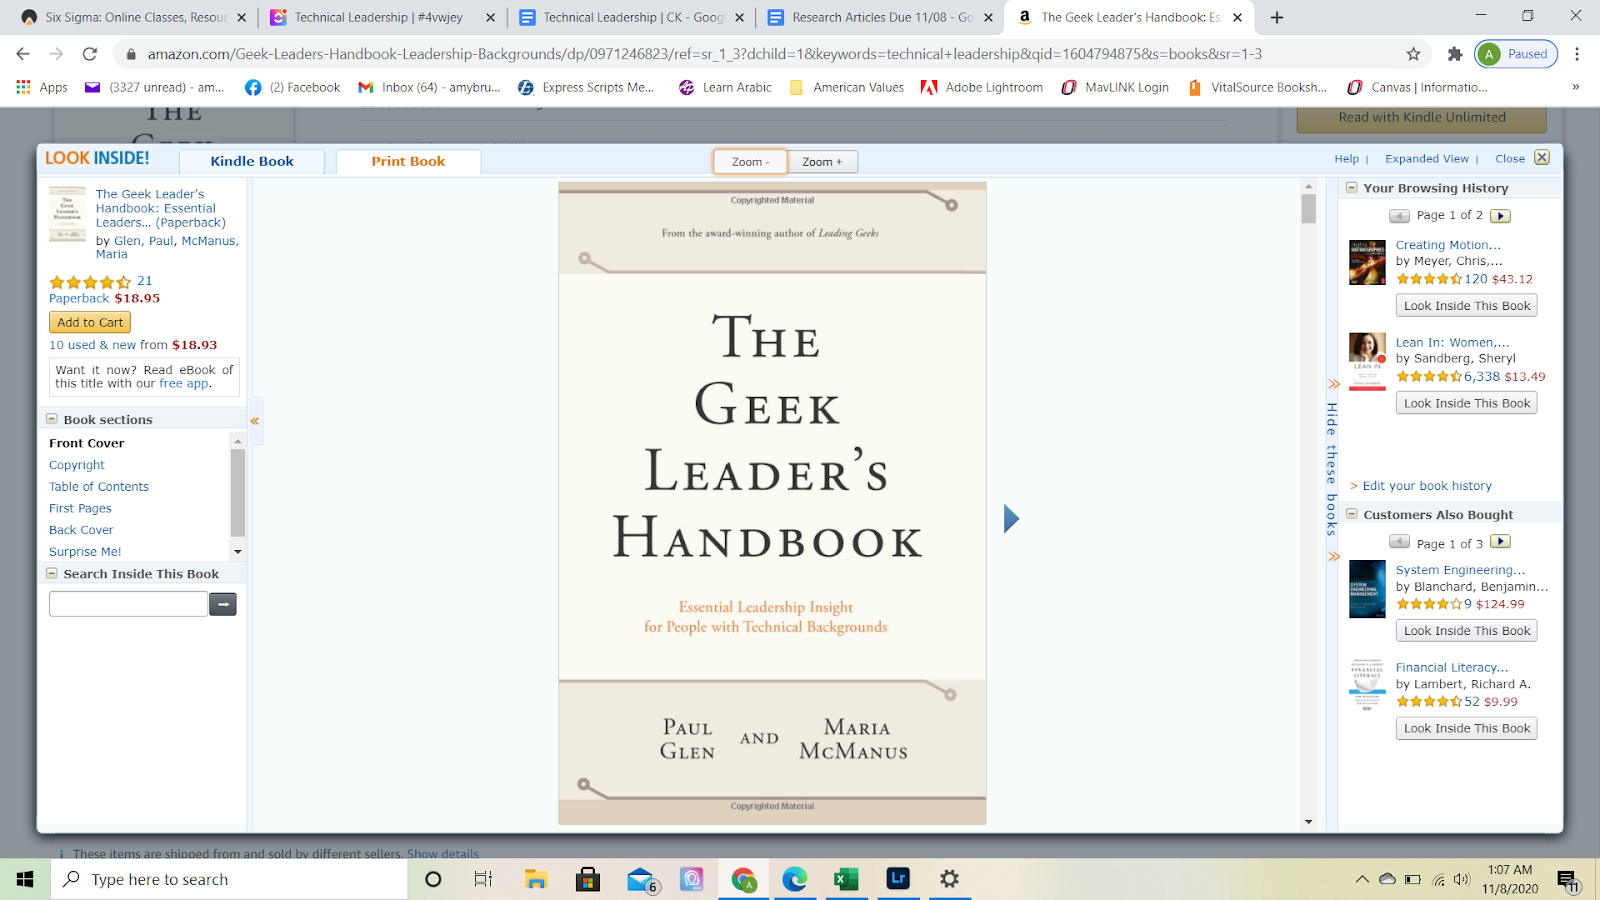This screenshot has width=1600, height=900.
Task: Switch to Research Articles Due 11/08 tab
Action: pyautogui.click(x=880, y=17)
